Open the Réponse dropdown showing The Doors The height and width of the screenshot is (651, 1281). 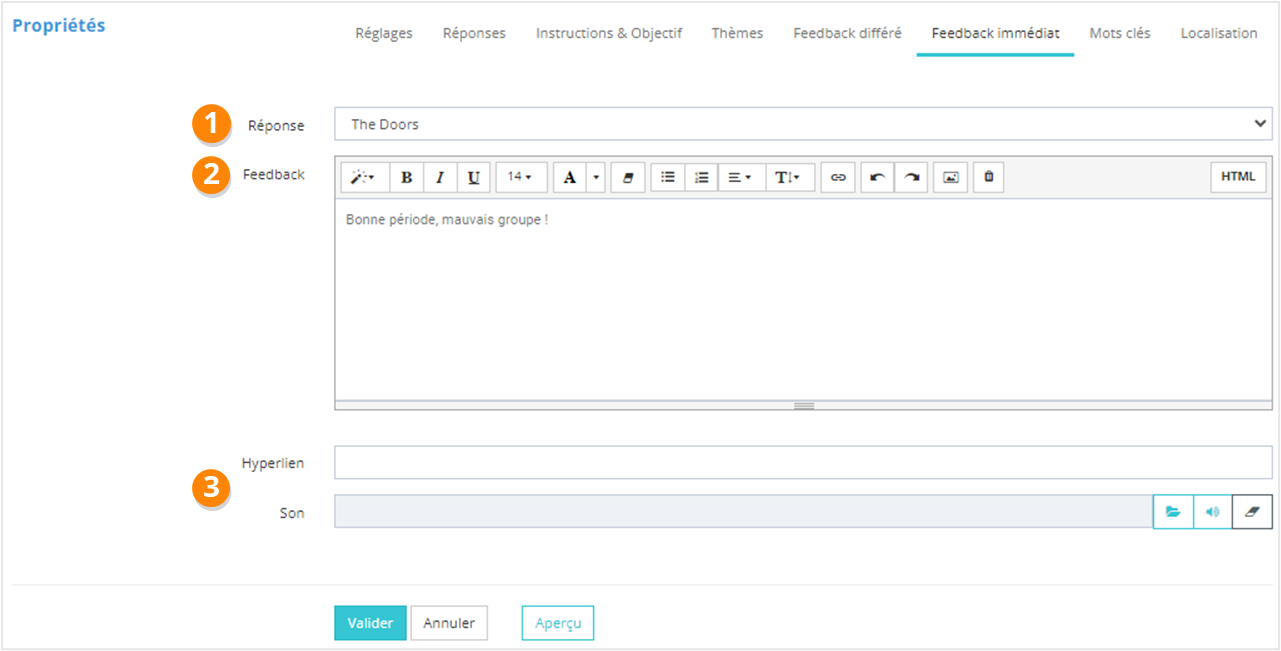pyautogui.click(x=803, y=124)
